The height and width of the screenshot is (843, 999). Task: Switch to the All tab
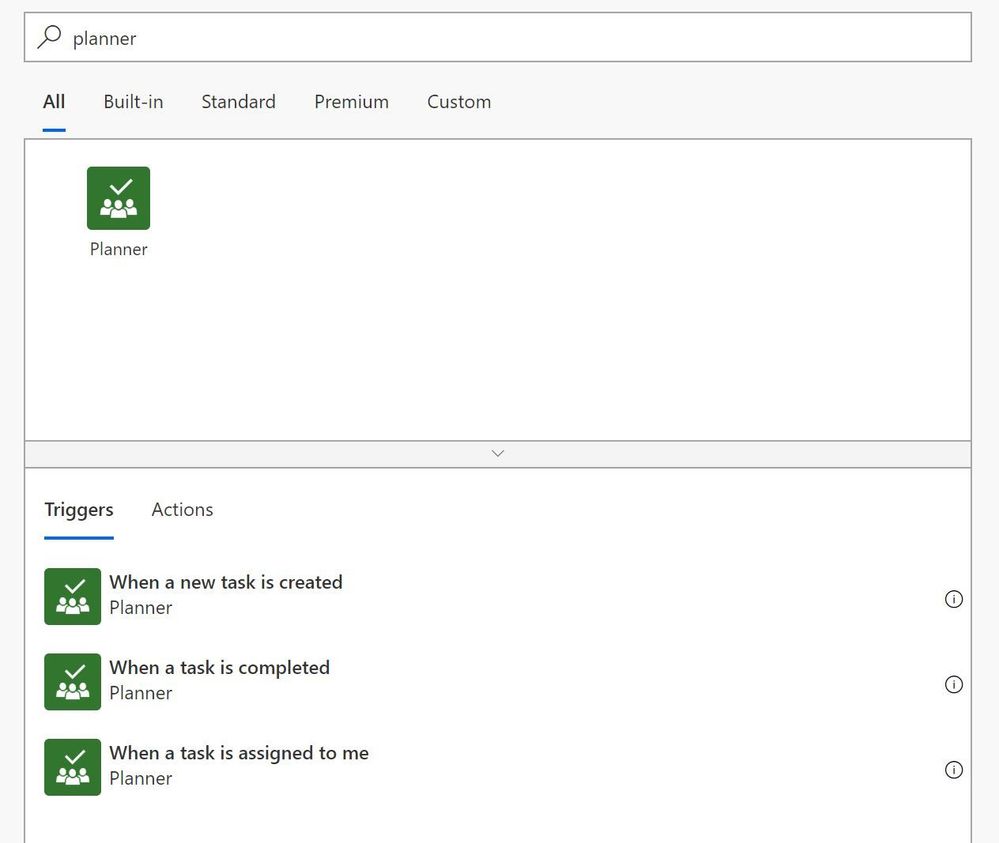coord(54,102)
